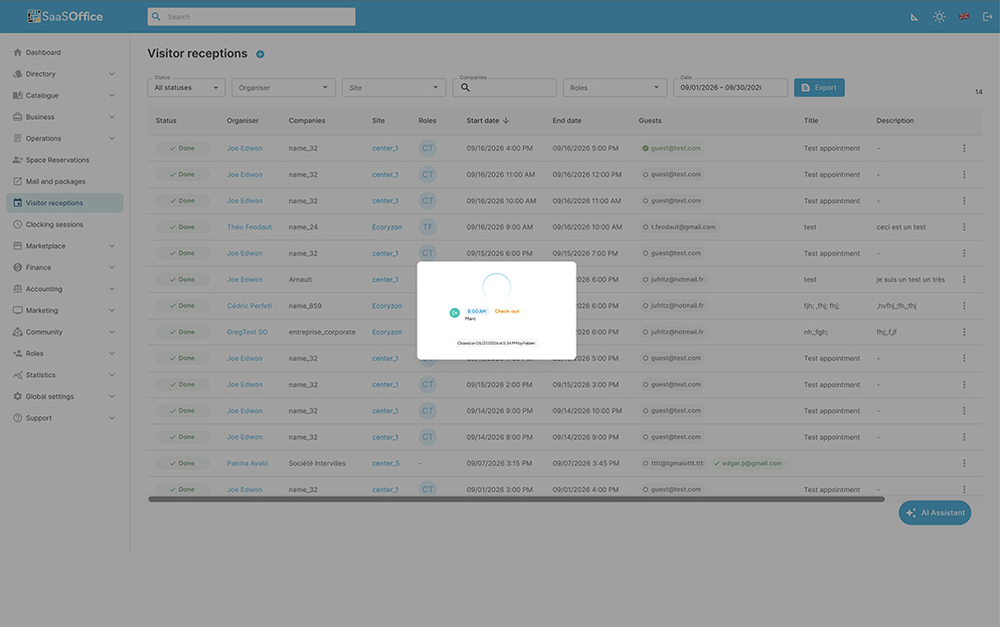Open row menu for Paicha Avabi reception
This screenshot has width=1000, height=627.
coord(964,463)
